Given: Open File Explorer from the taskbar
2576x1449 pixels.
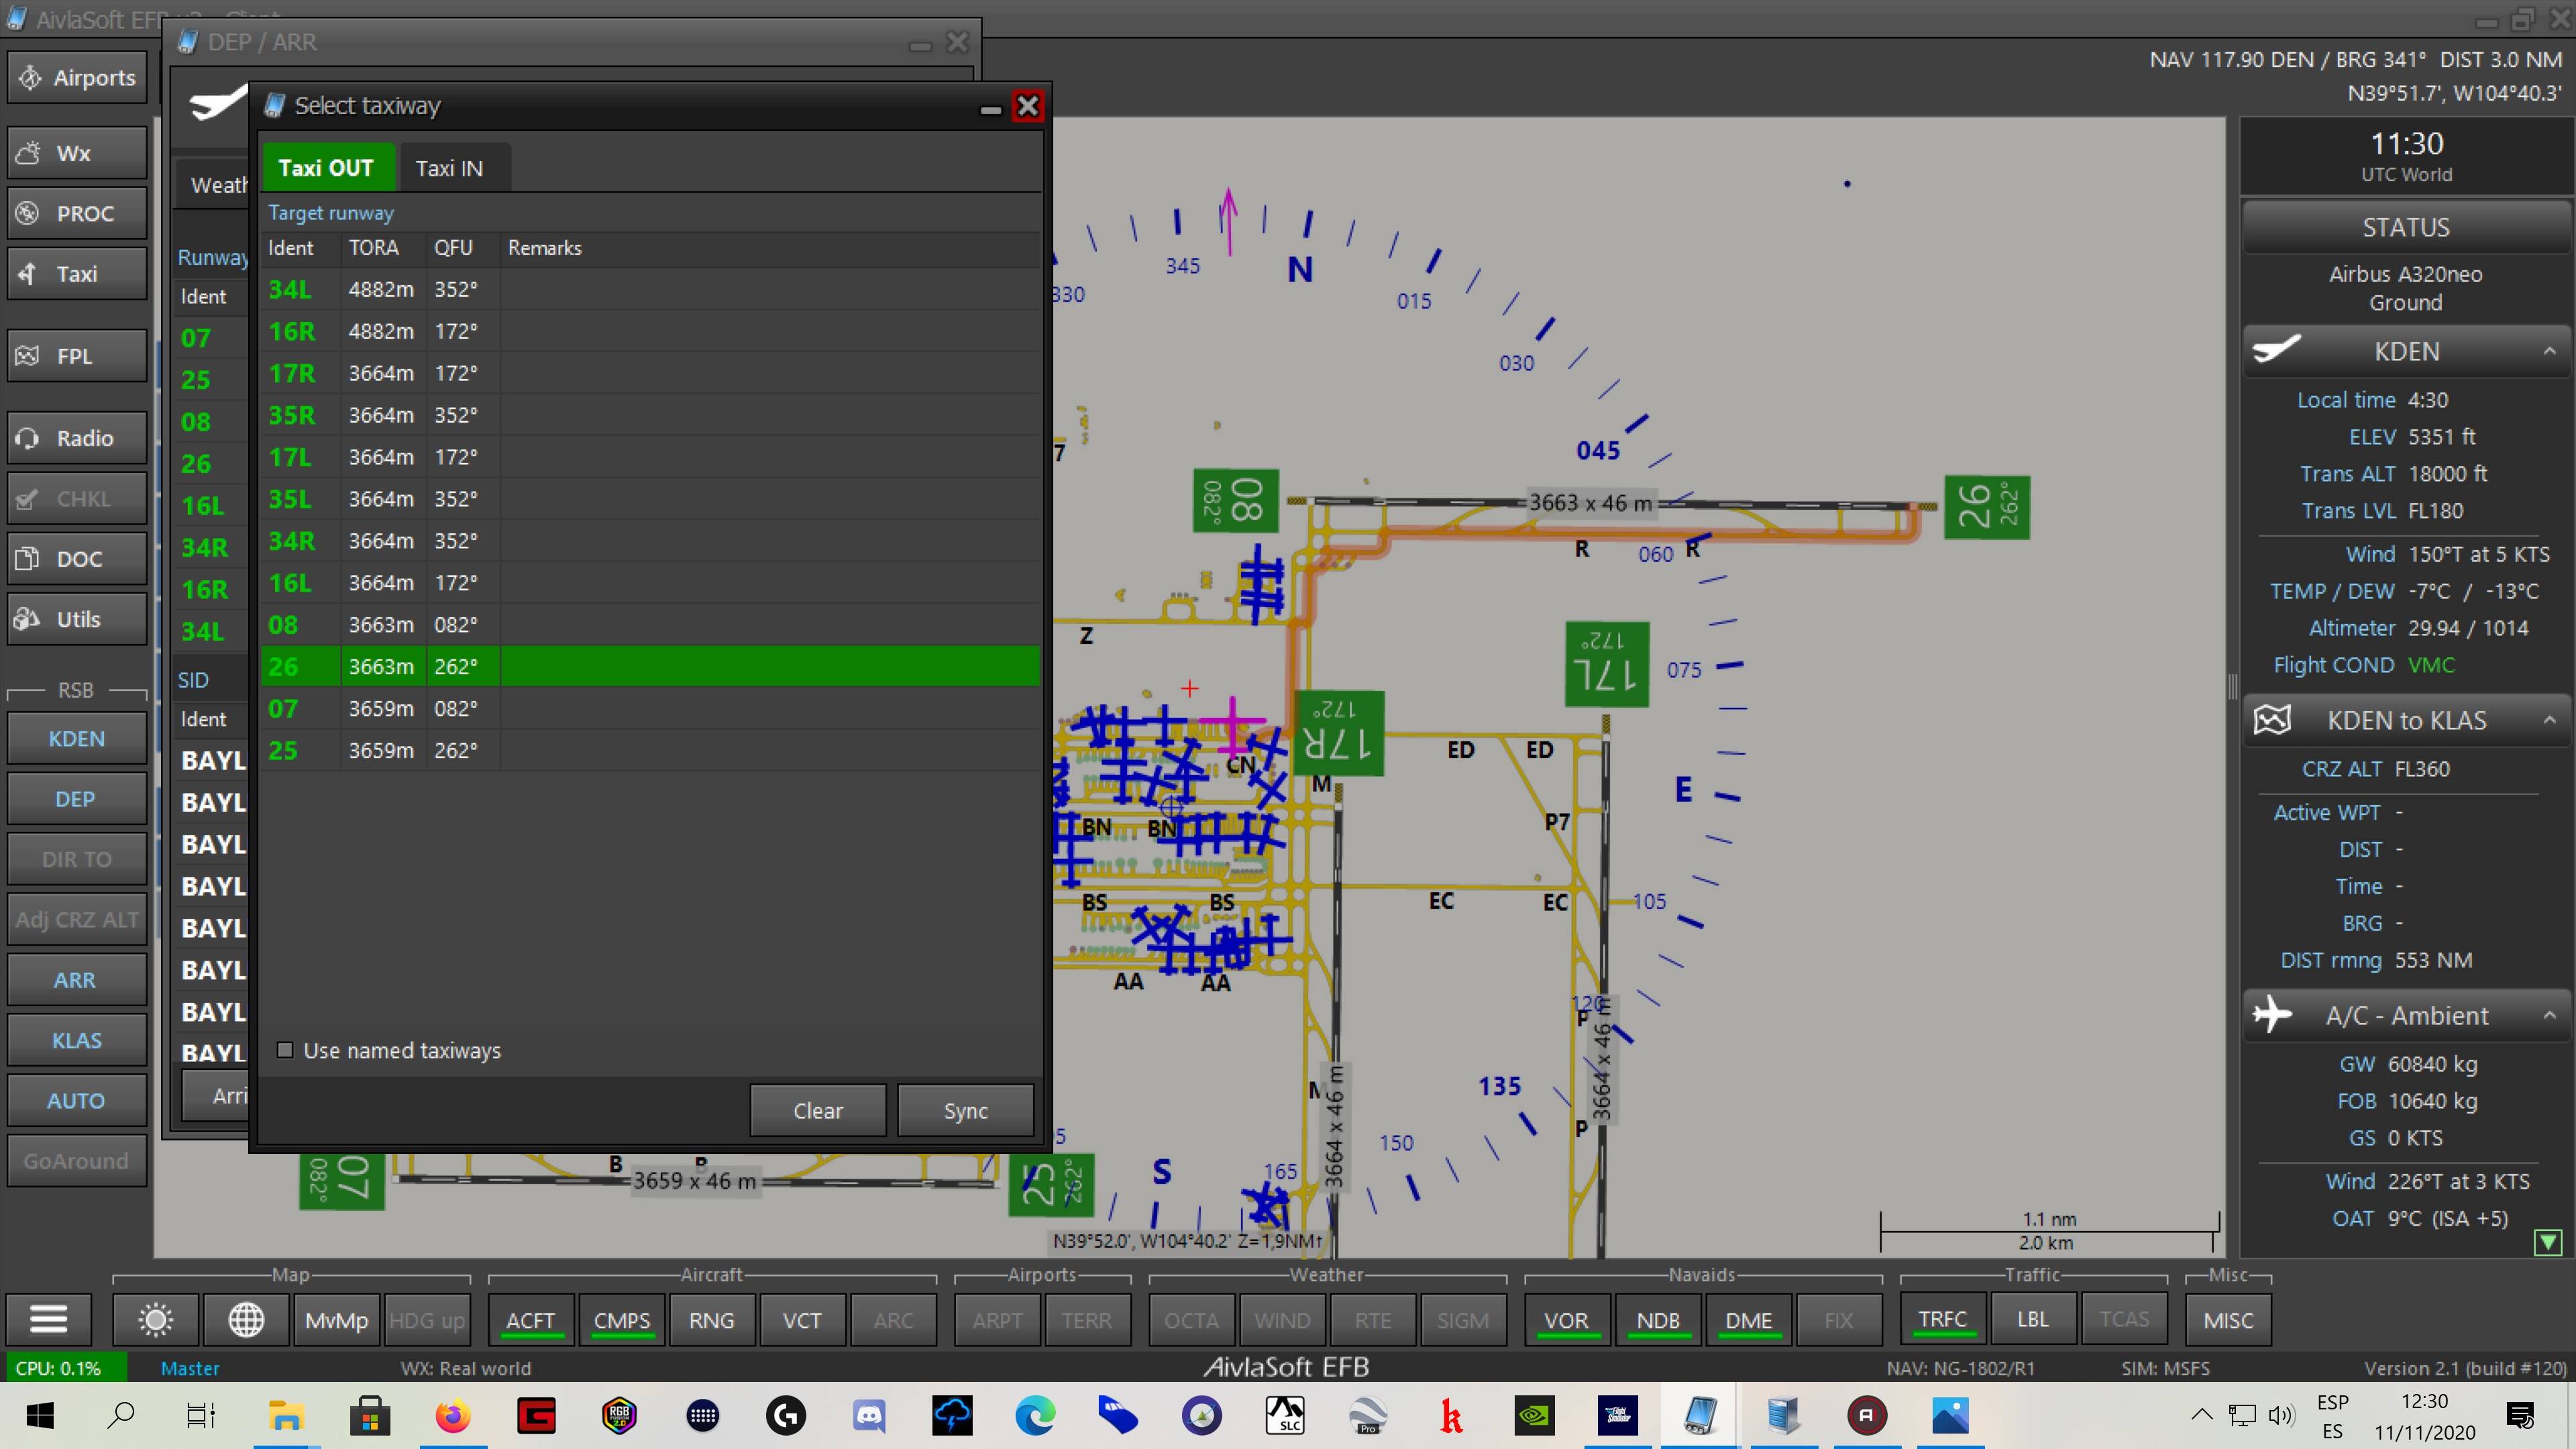Looking at the screenshot, I should click(x=286, y=1415).
